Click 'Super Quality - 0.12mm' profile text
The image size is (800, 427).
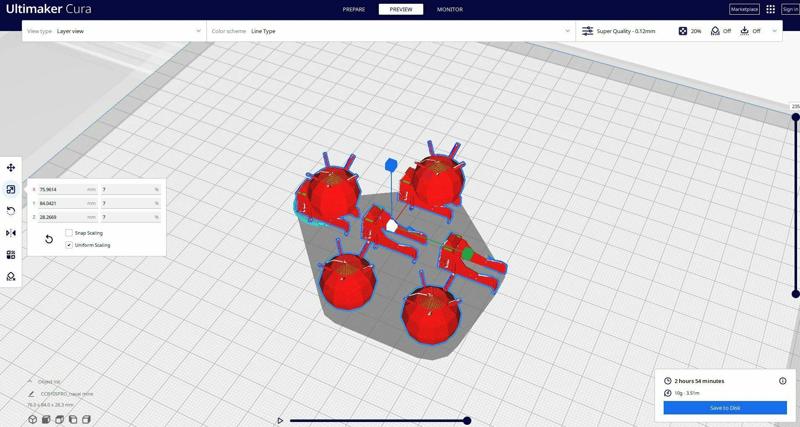(x=626, y=31)
